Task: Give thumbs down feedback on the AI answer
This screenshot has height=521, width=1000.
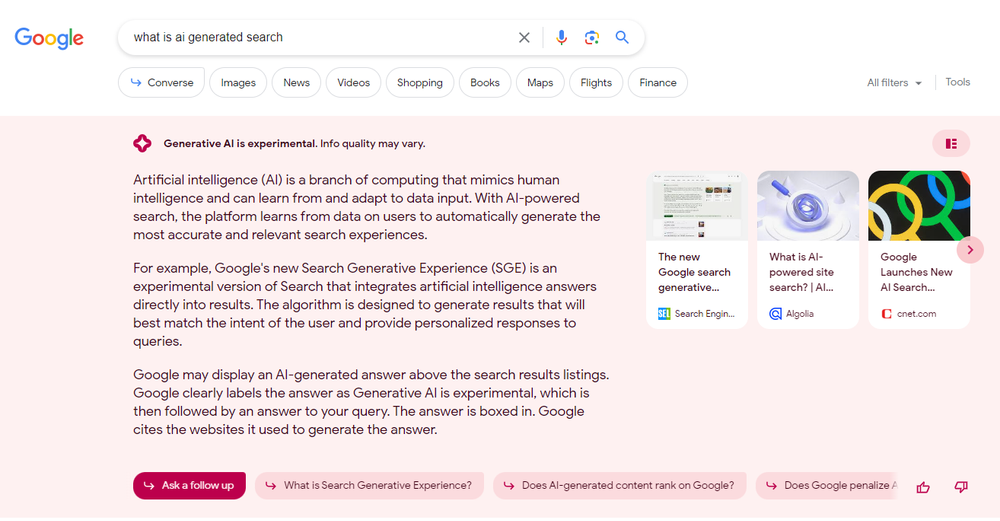Action: (961, 487)
